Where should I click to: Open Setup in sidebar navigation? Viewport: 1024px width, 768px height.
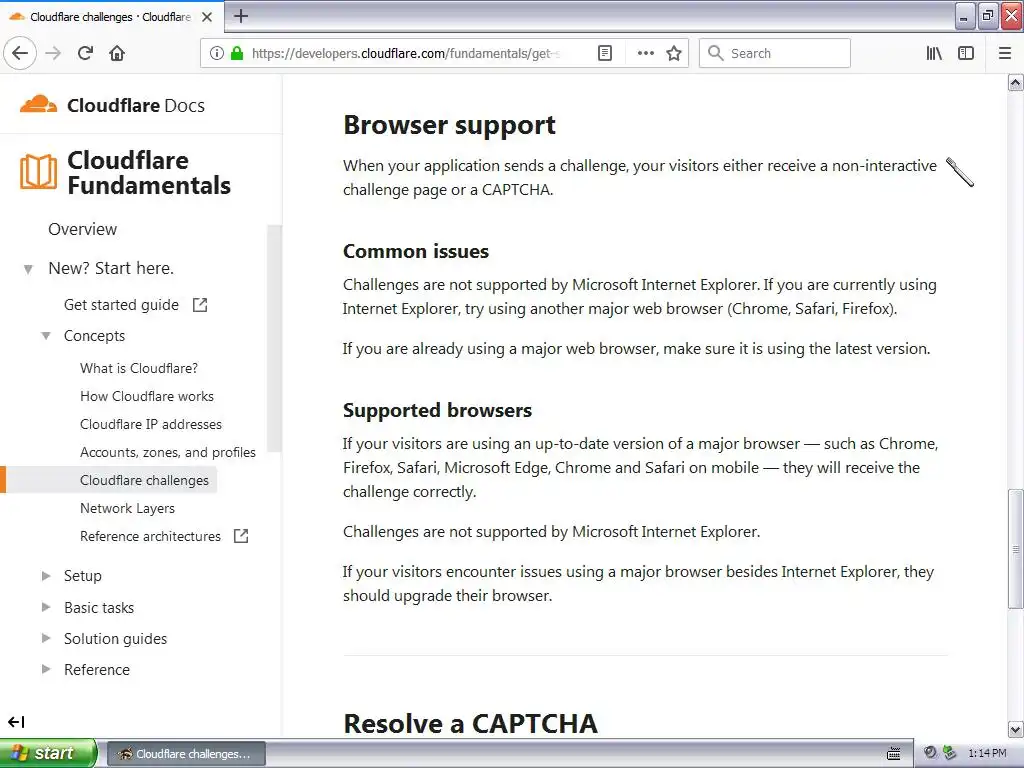pos(82,576)
